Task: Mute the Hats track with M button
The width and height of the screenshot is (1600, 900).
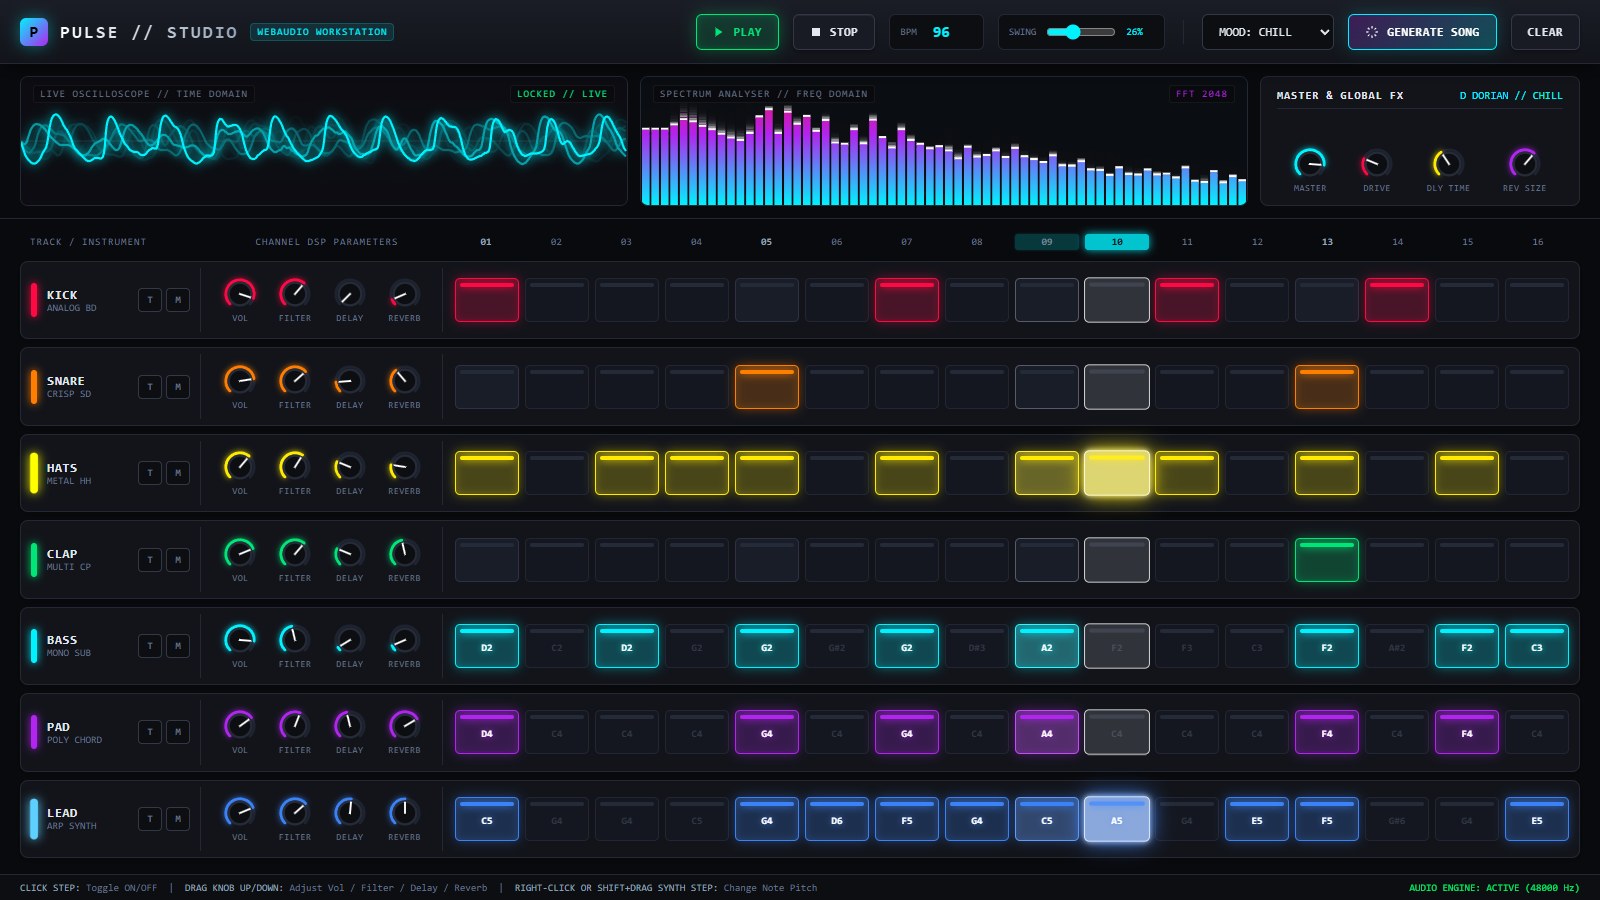Action: point(178,473)
